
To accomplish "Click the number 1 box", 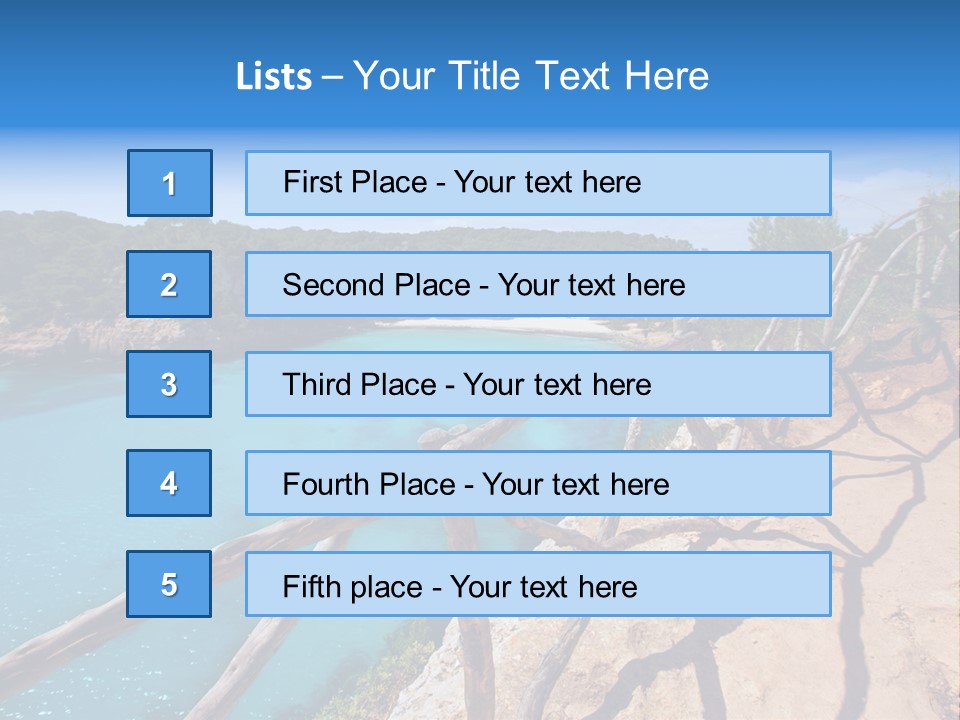I will 170,183.
